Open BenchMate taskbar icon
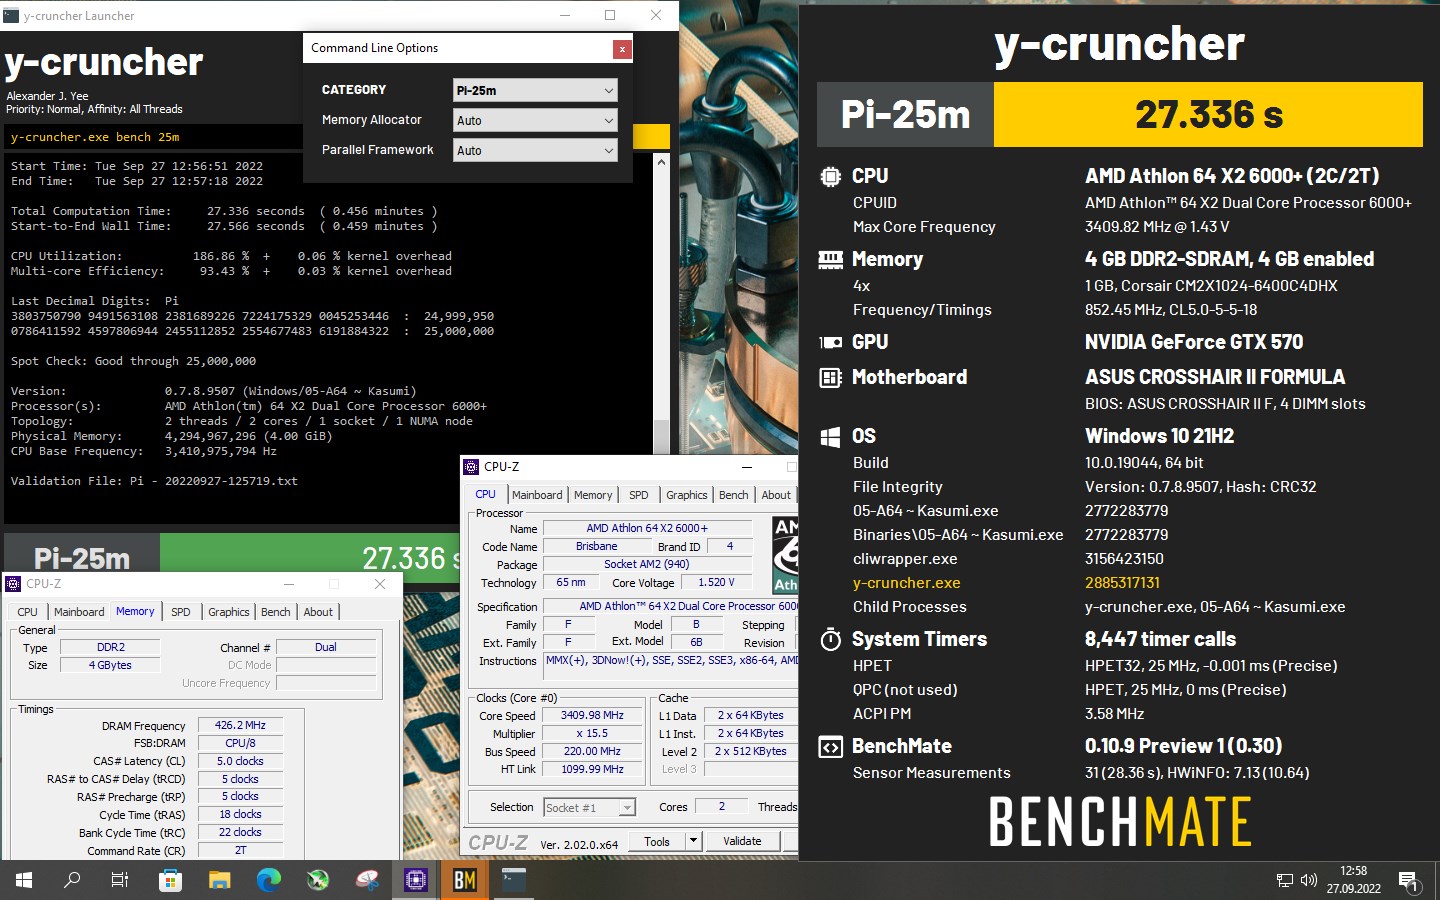This screenshot has height=900, width=1440. pyautogui.click(x=465, y=880)
